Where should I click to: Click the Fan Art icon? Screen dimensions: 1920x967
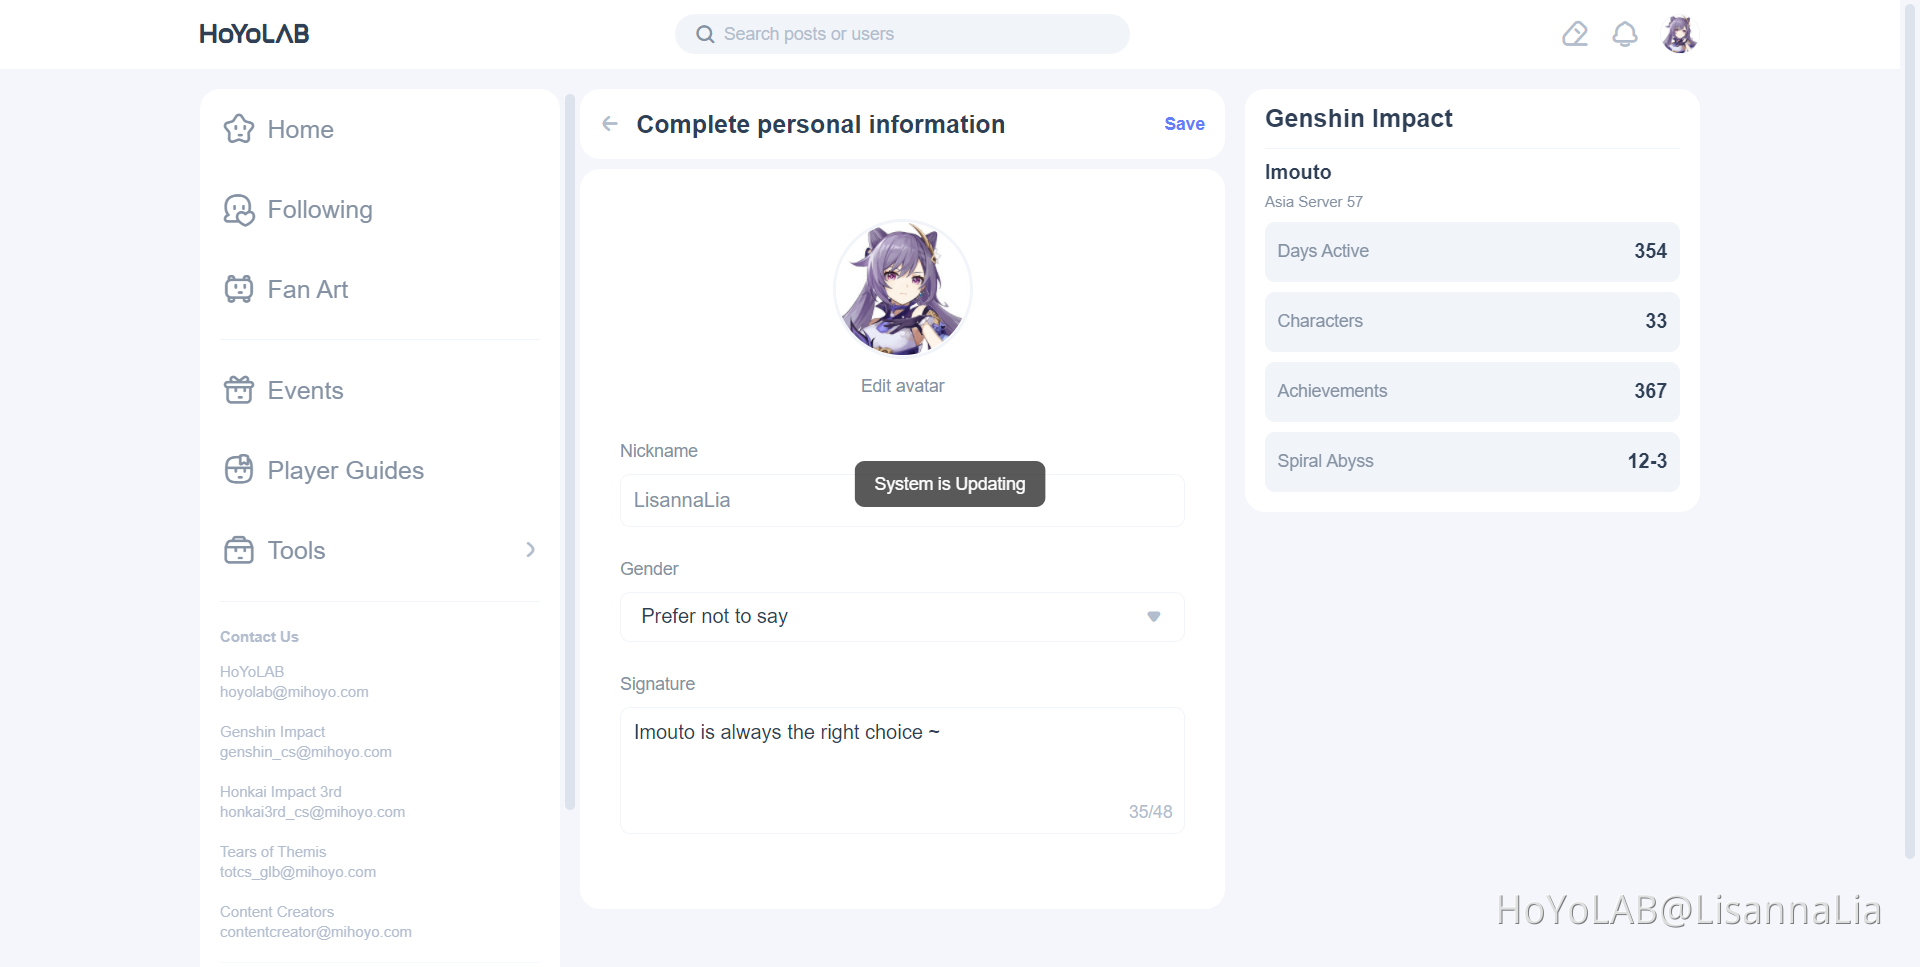[x=239, y=289]
